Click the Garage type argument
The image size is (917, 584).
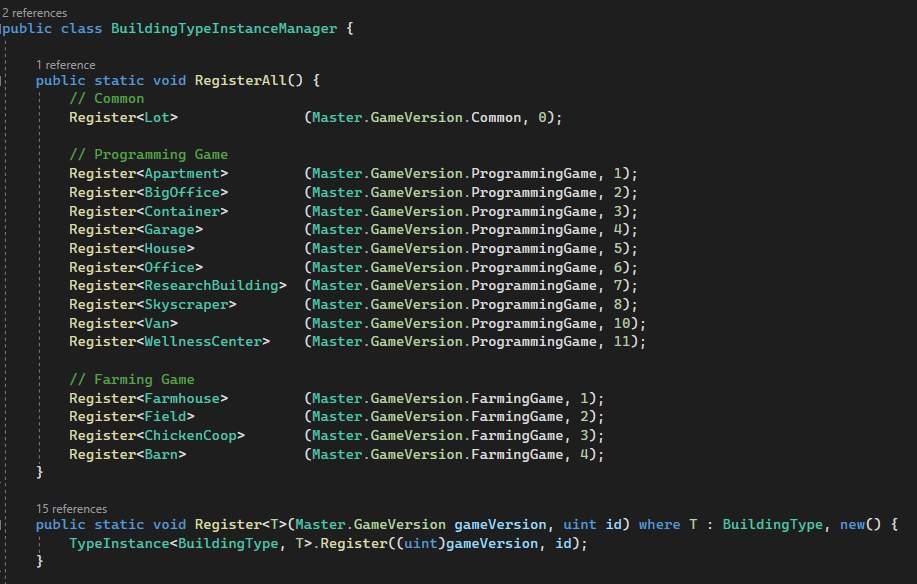coord(170,230)
